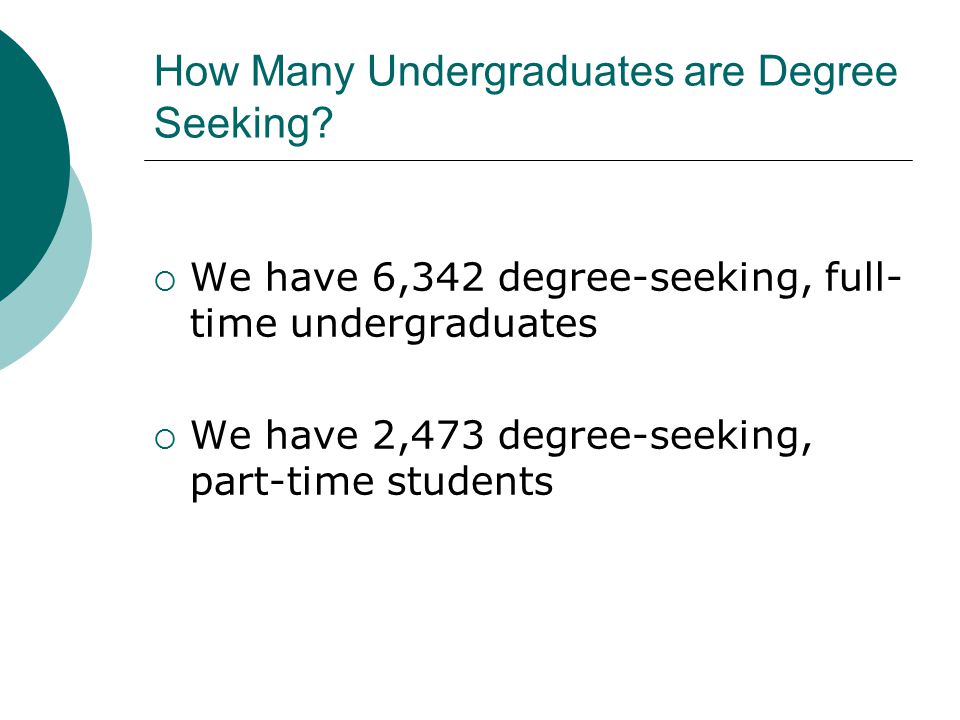
Task: Select the text part-time students
Action: pyautogui.click(x=372, y=484)
